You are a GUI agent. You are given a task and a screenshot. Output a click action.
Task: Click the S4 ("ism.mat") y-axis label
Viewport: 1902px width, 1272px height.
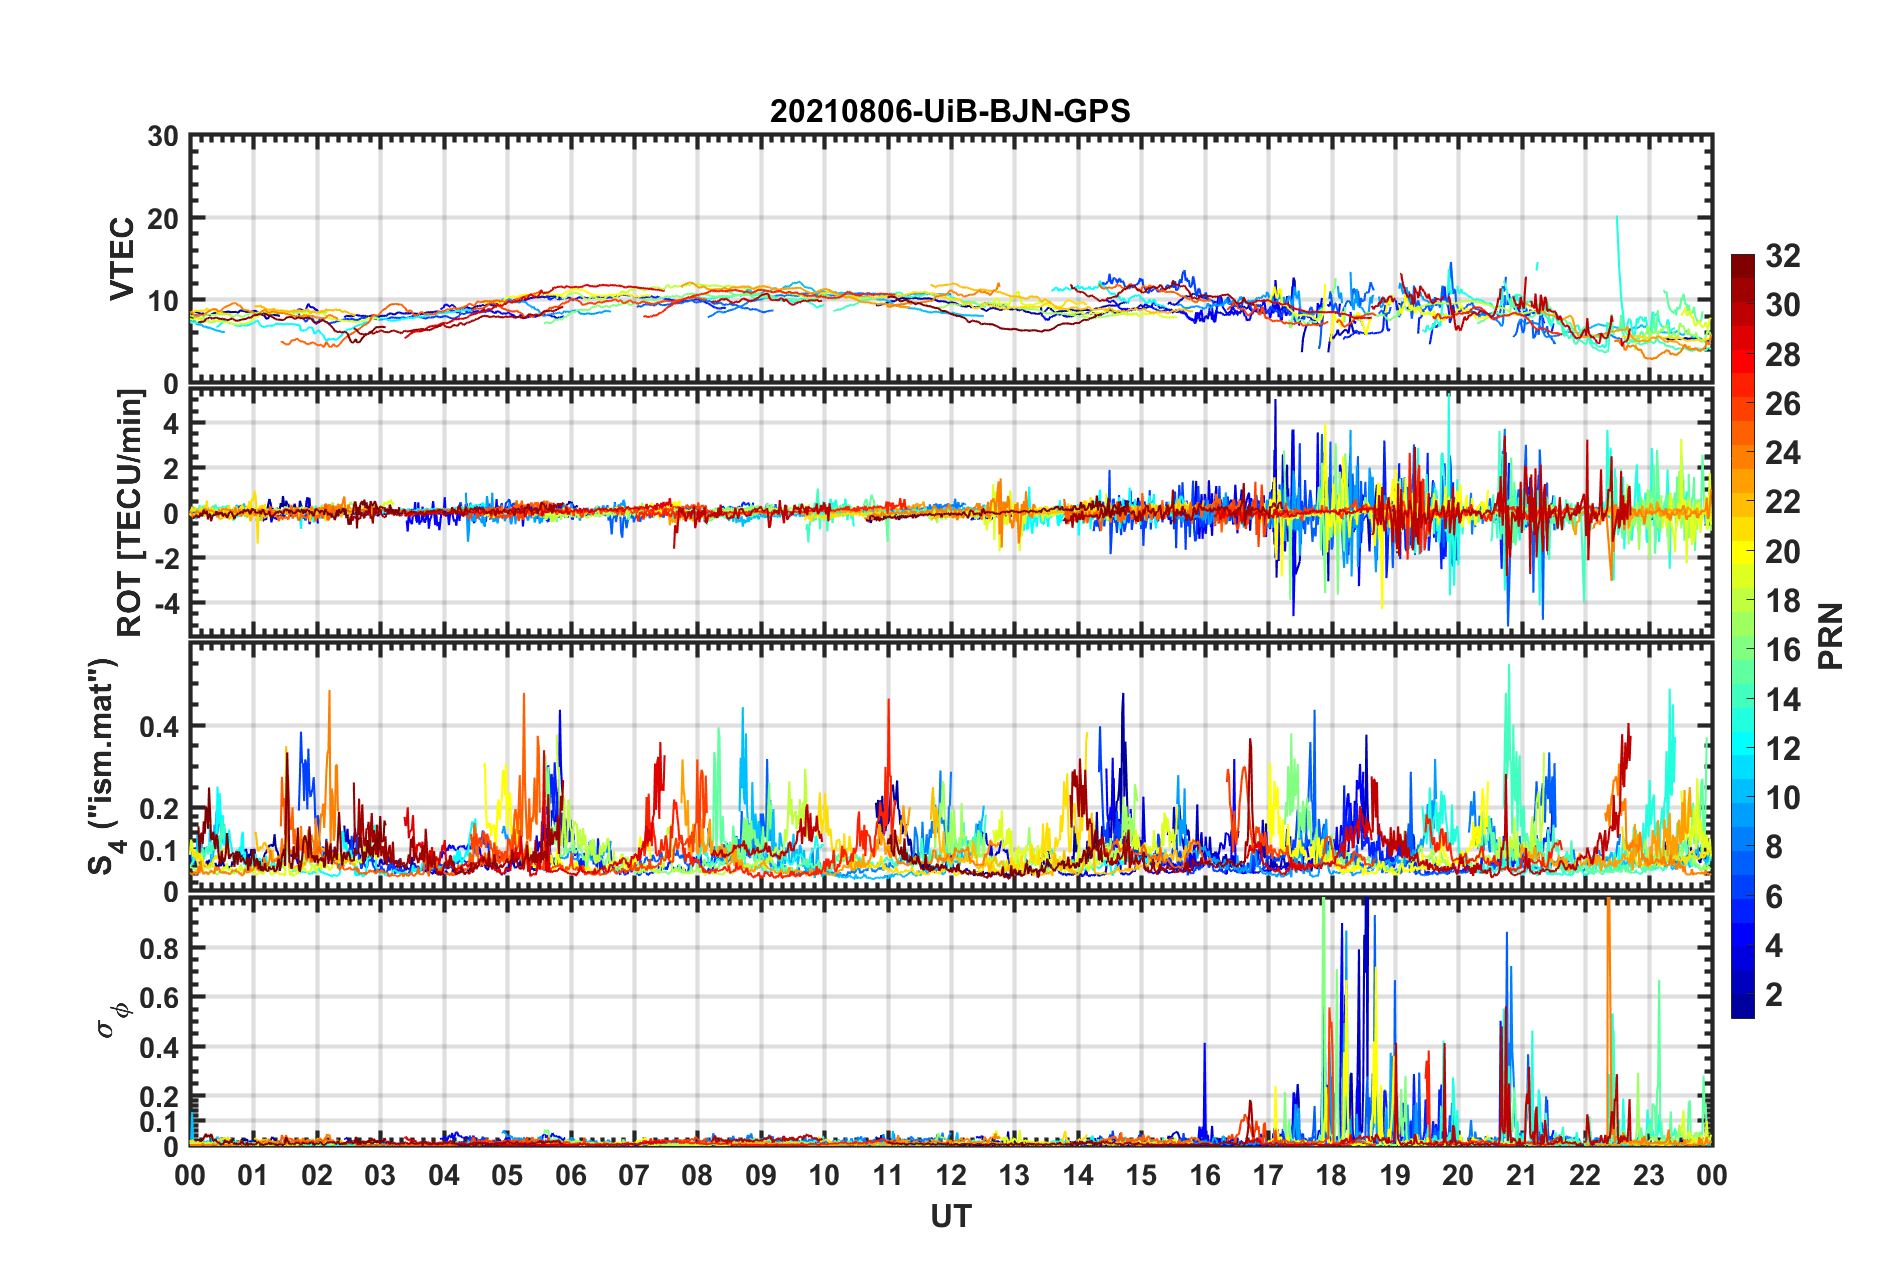[106, 766]
